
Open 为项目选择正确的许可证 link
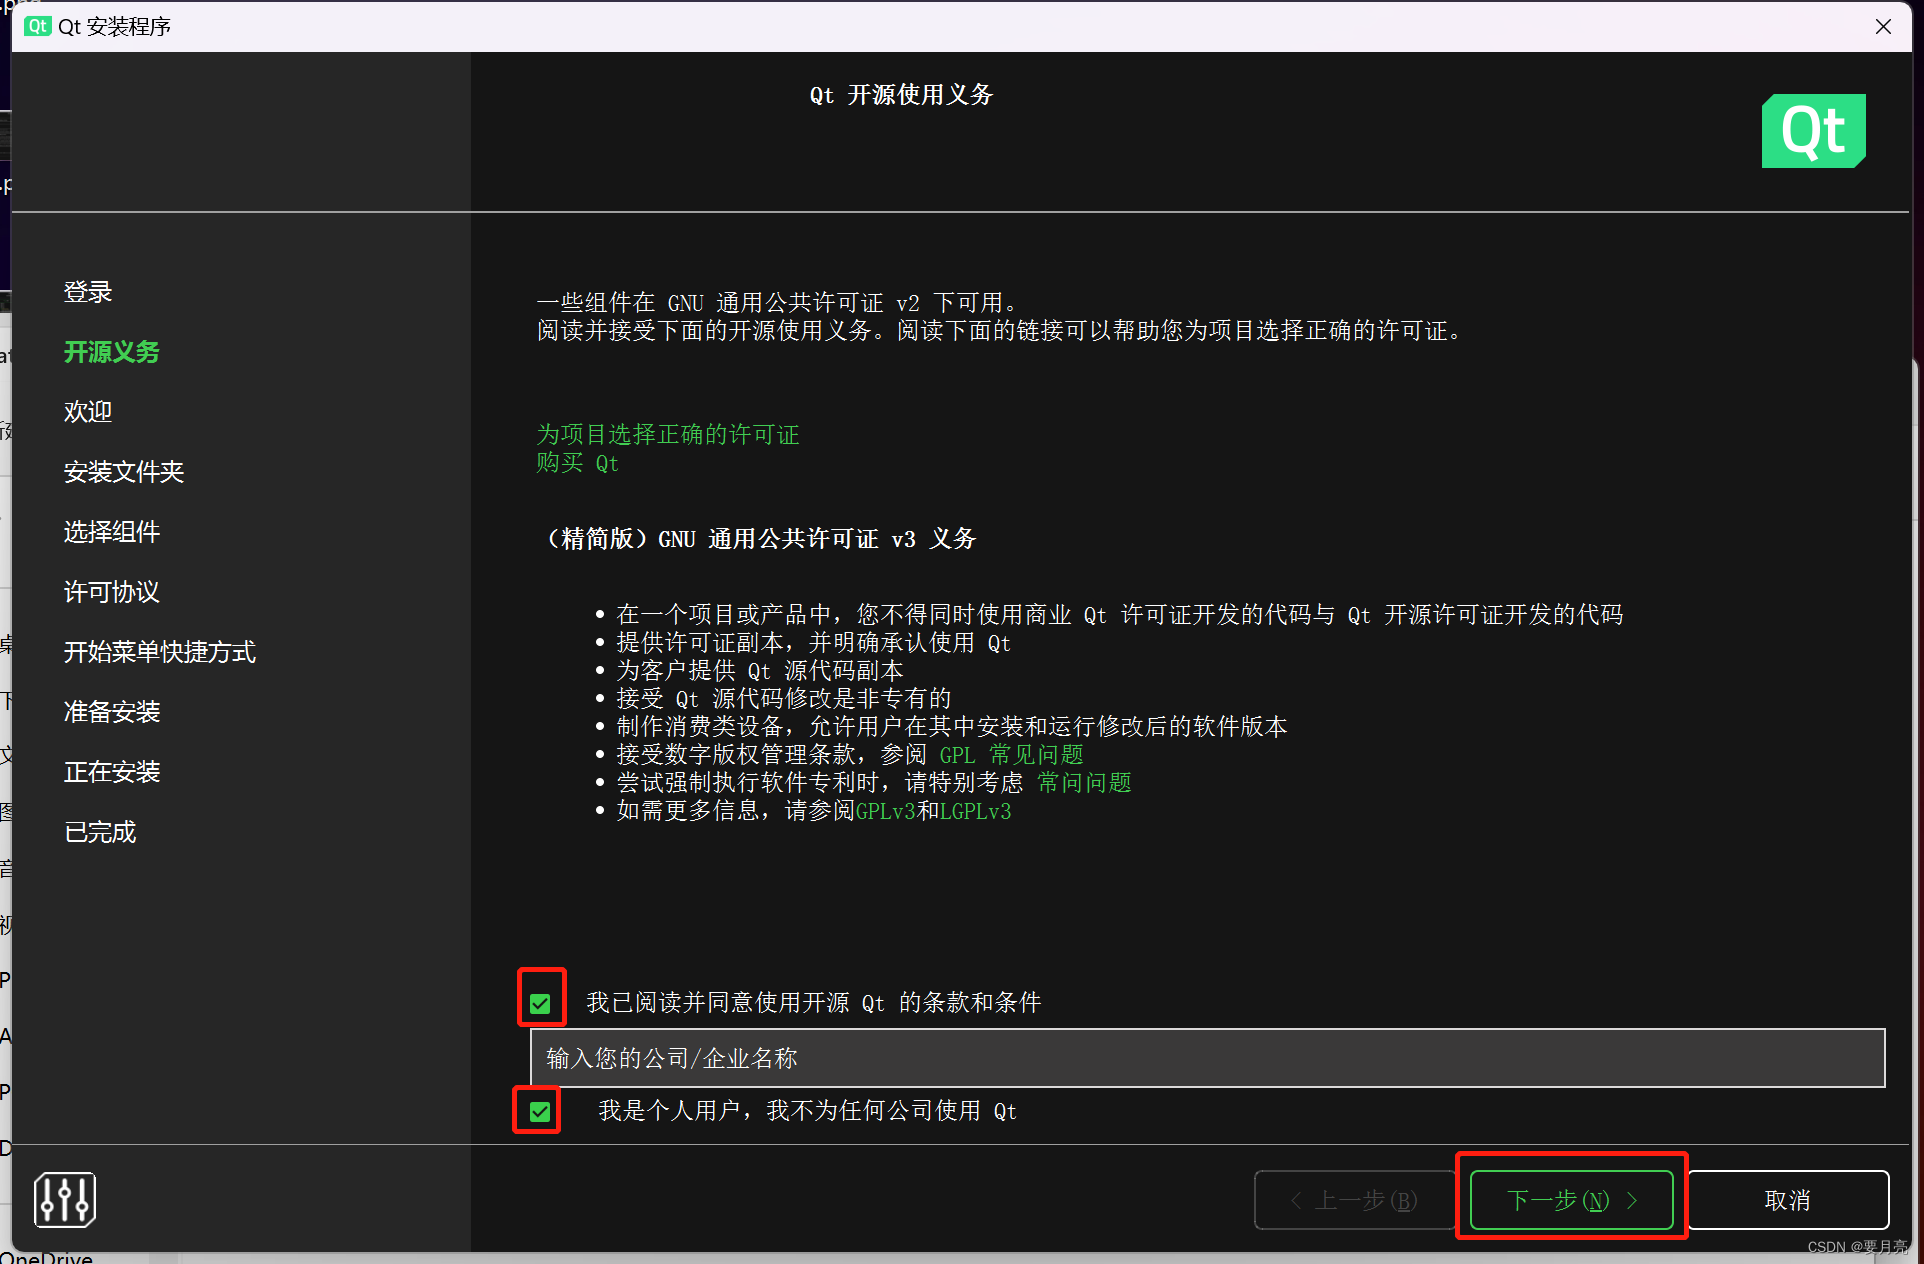[x=668, y=434]
